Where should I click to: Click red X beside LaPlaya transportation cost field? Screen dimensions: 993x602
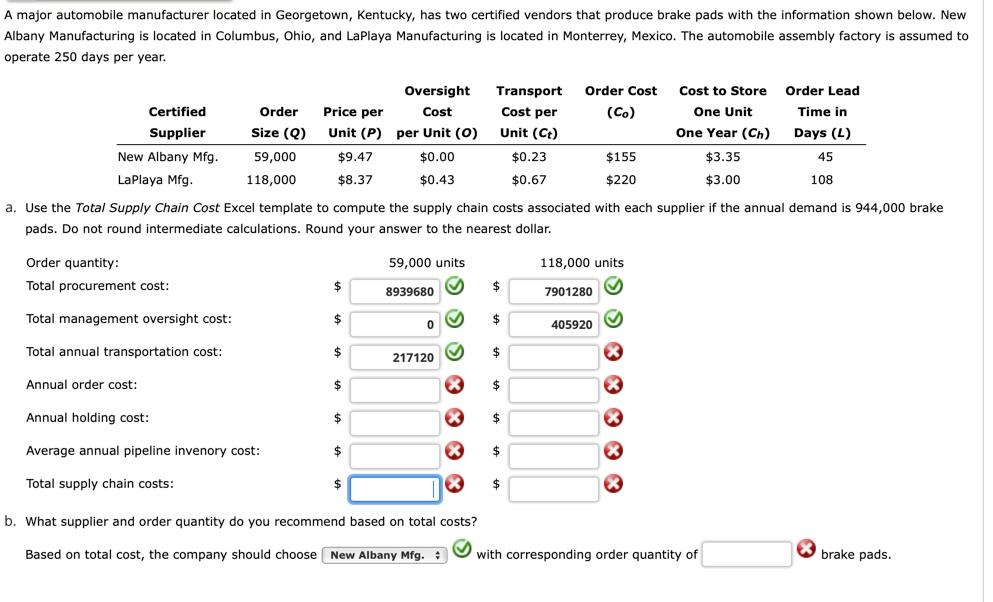(613, 351)
